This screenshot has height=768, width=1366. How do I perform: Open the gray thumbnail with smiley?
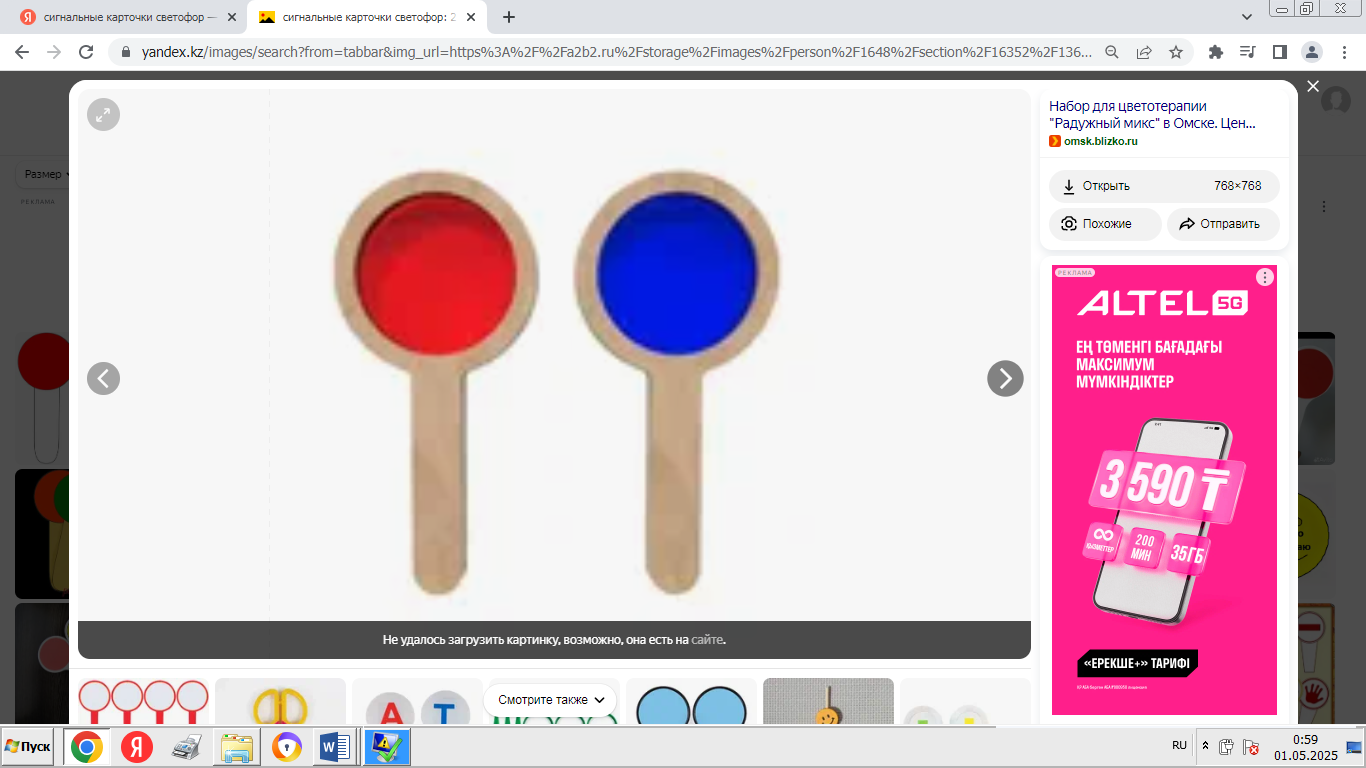click(828, 701)
